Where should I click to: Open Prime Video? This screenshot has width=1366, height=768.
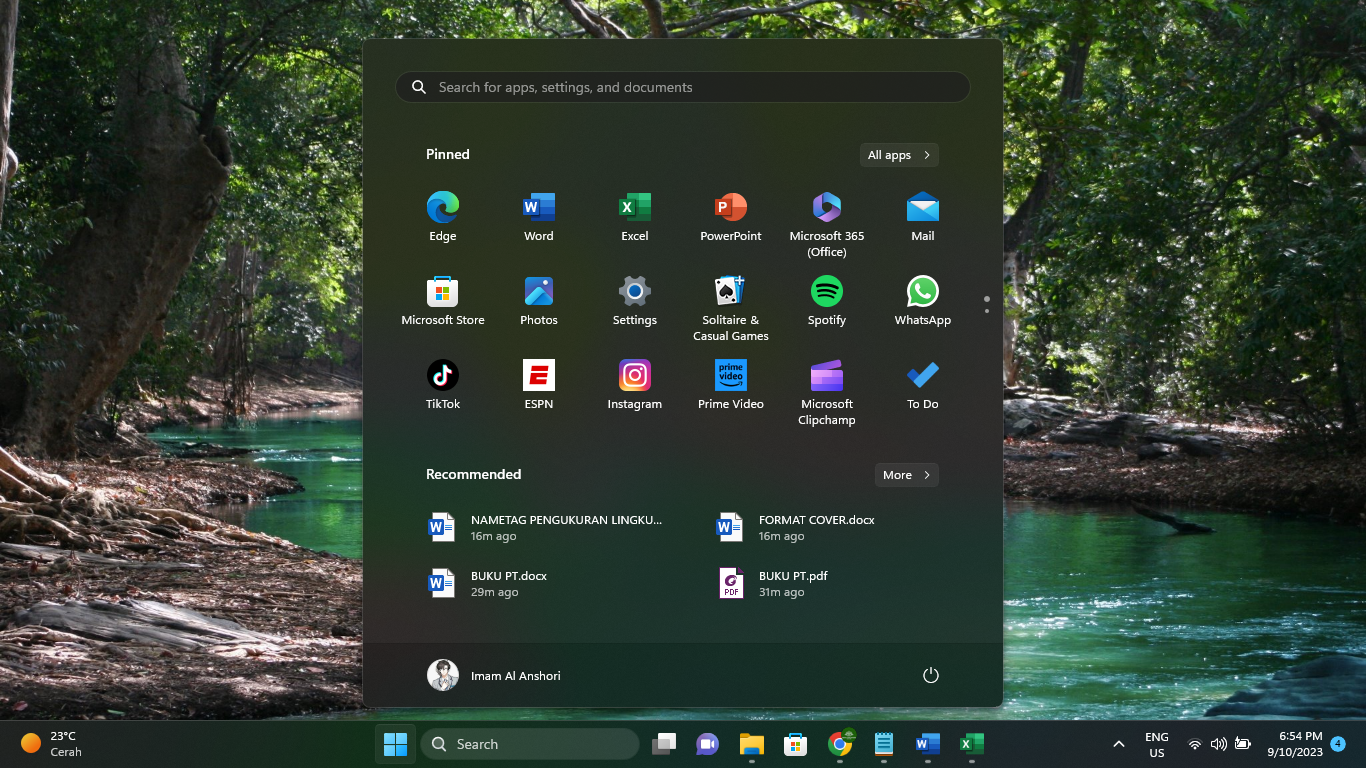[731, 385]
